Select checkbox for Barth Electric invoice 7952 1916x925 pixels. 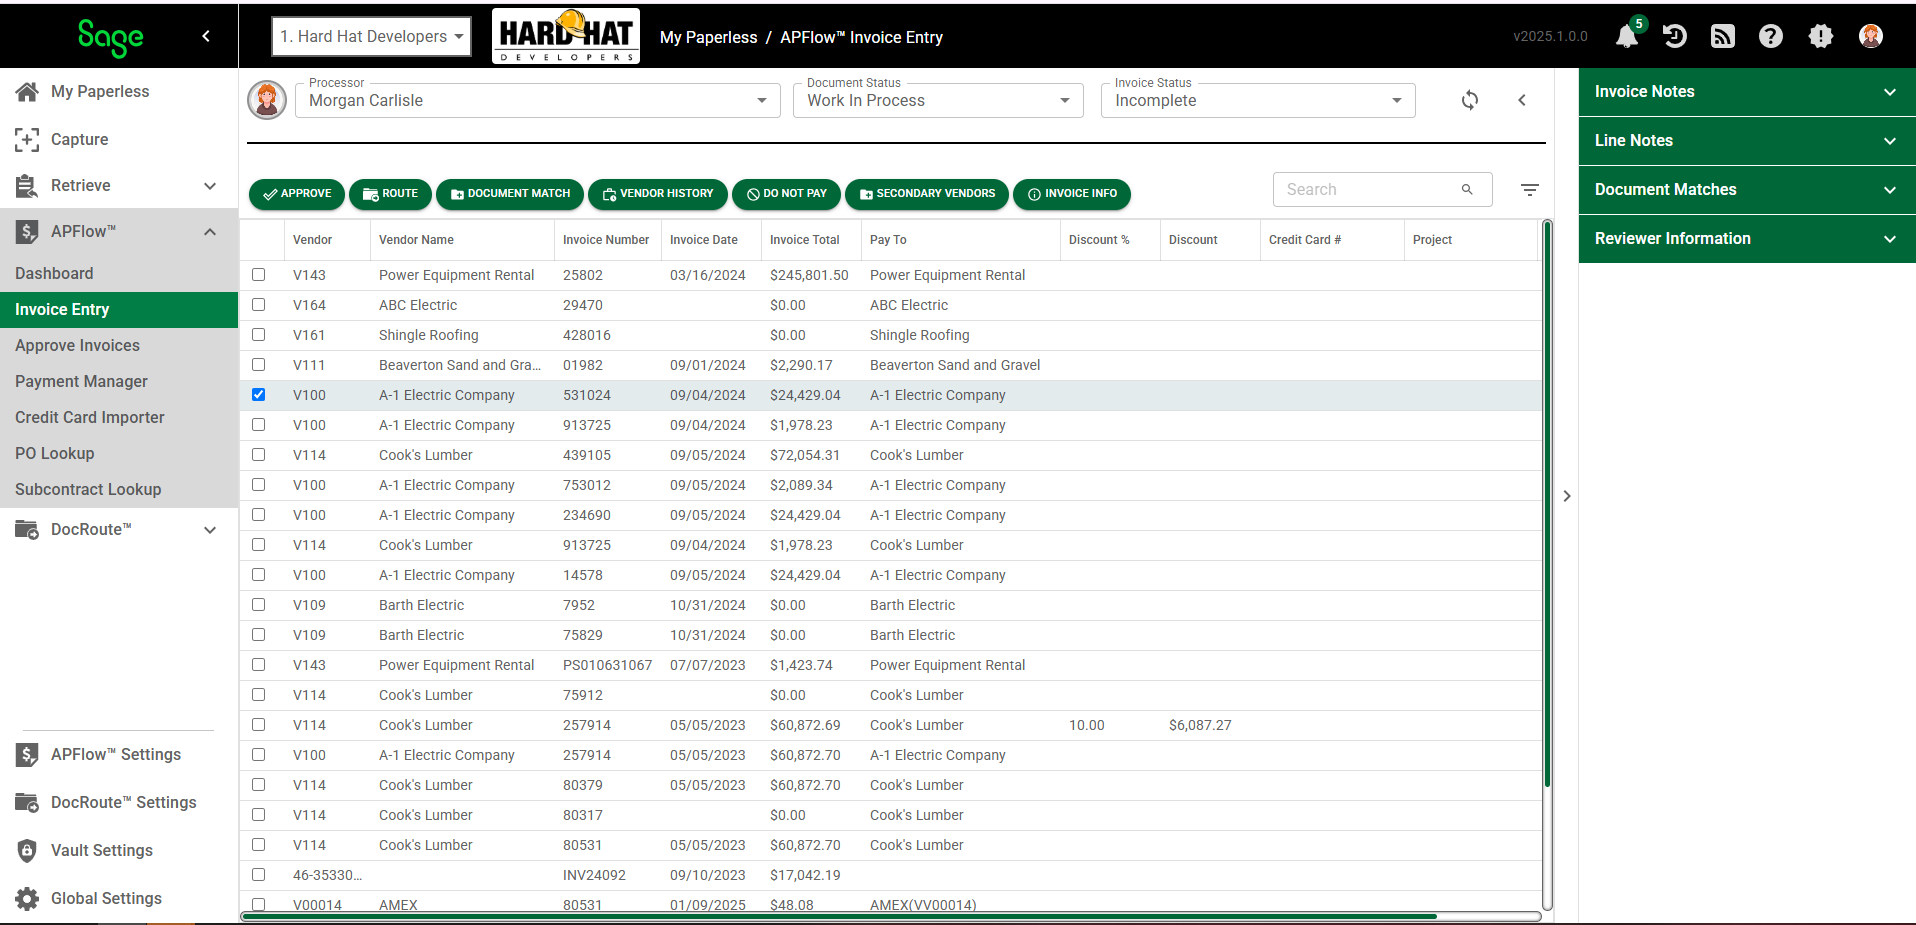click(259, 604)
